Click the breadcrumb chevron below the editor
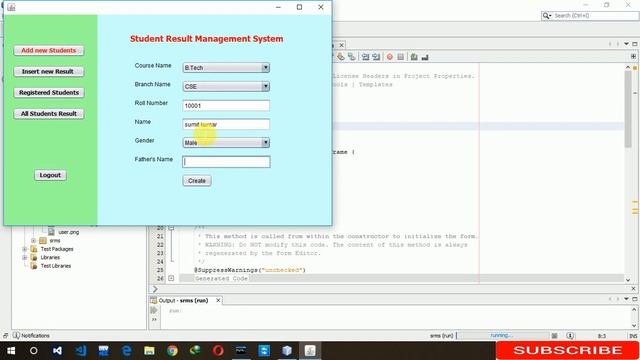 pyautogui.click(x=155, y=289)
